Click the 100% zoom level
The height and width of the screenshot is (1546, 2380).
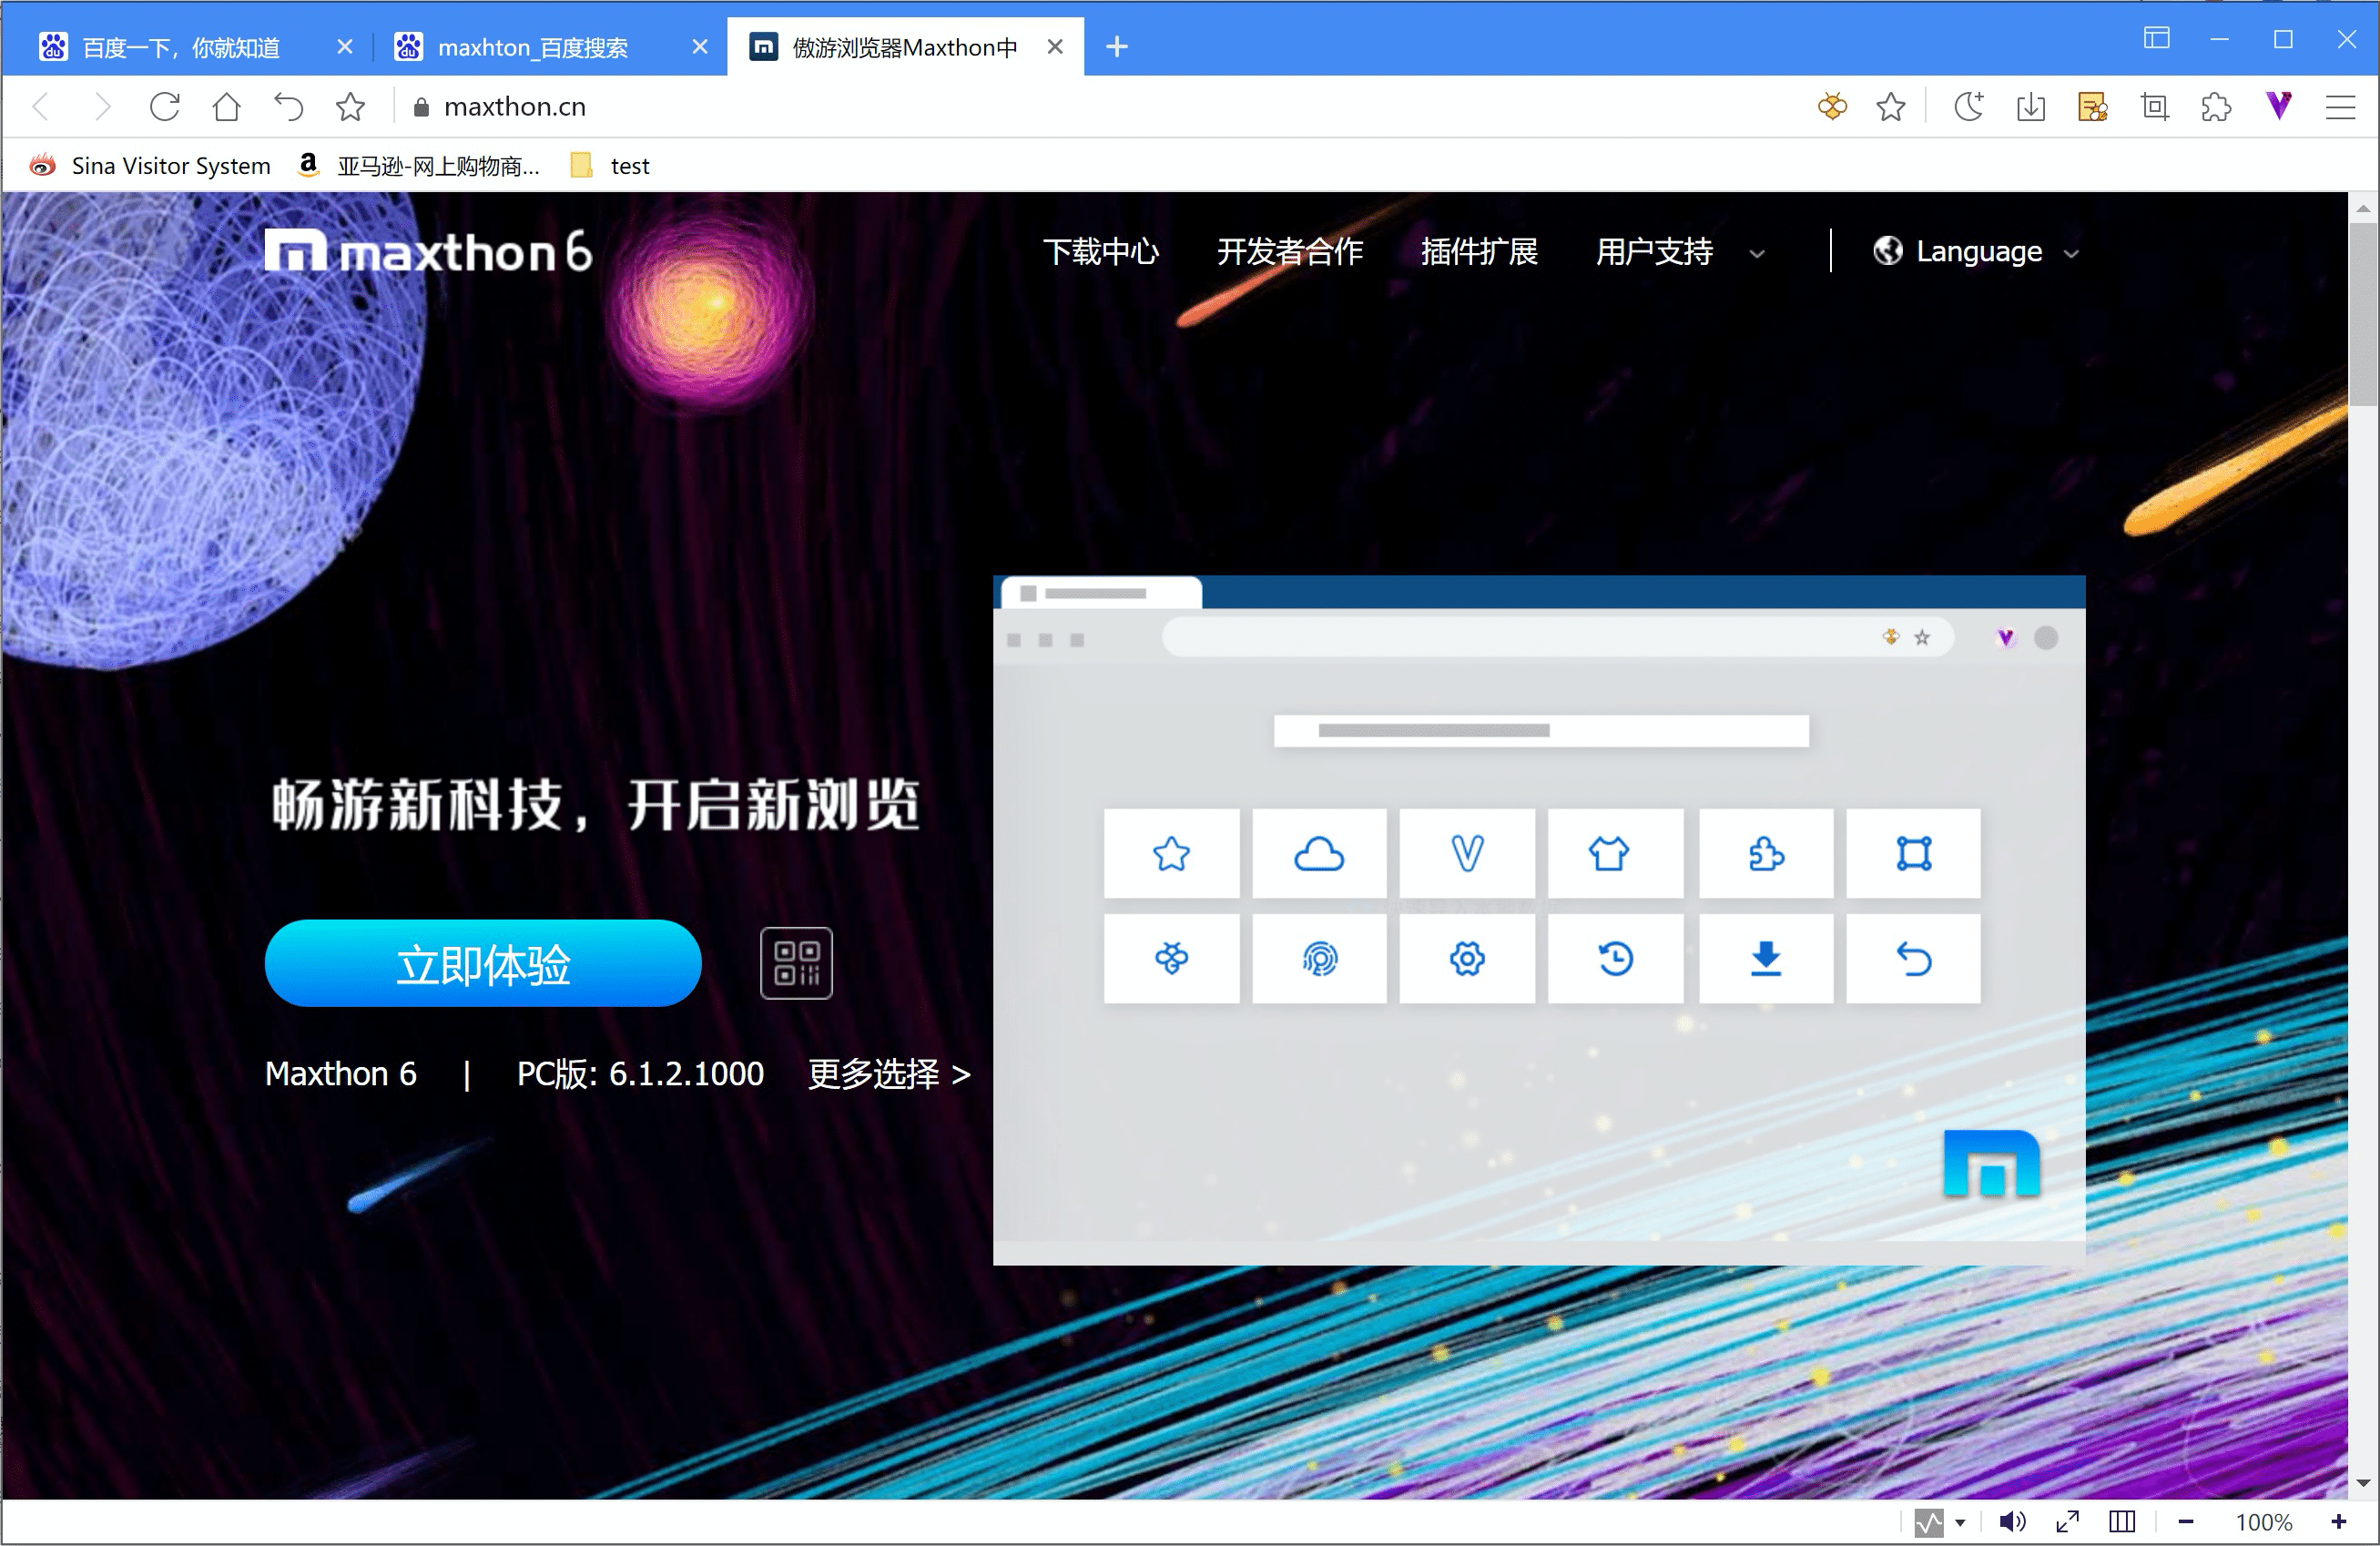[x=2263, y=1522]
